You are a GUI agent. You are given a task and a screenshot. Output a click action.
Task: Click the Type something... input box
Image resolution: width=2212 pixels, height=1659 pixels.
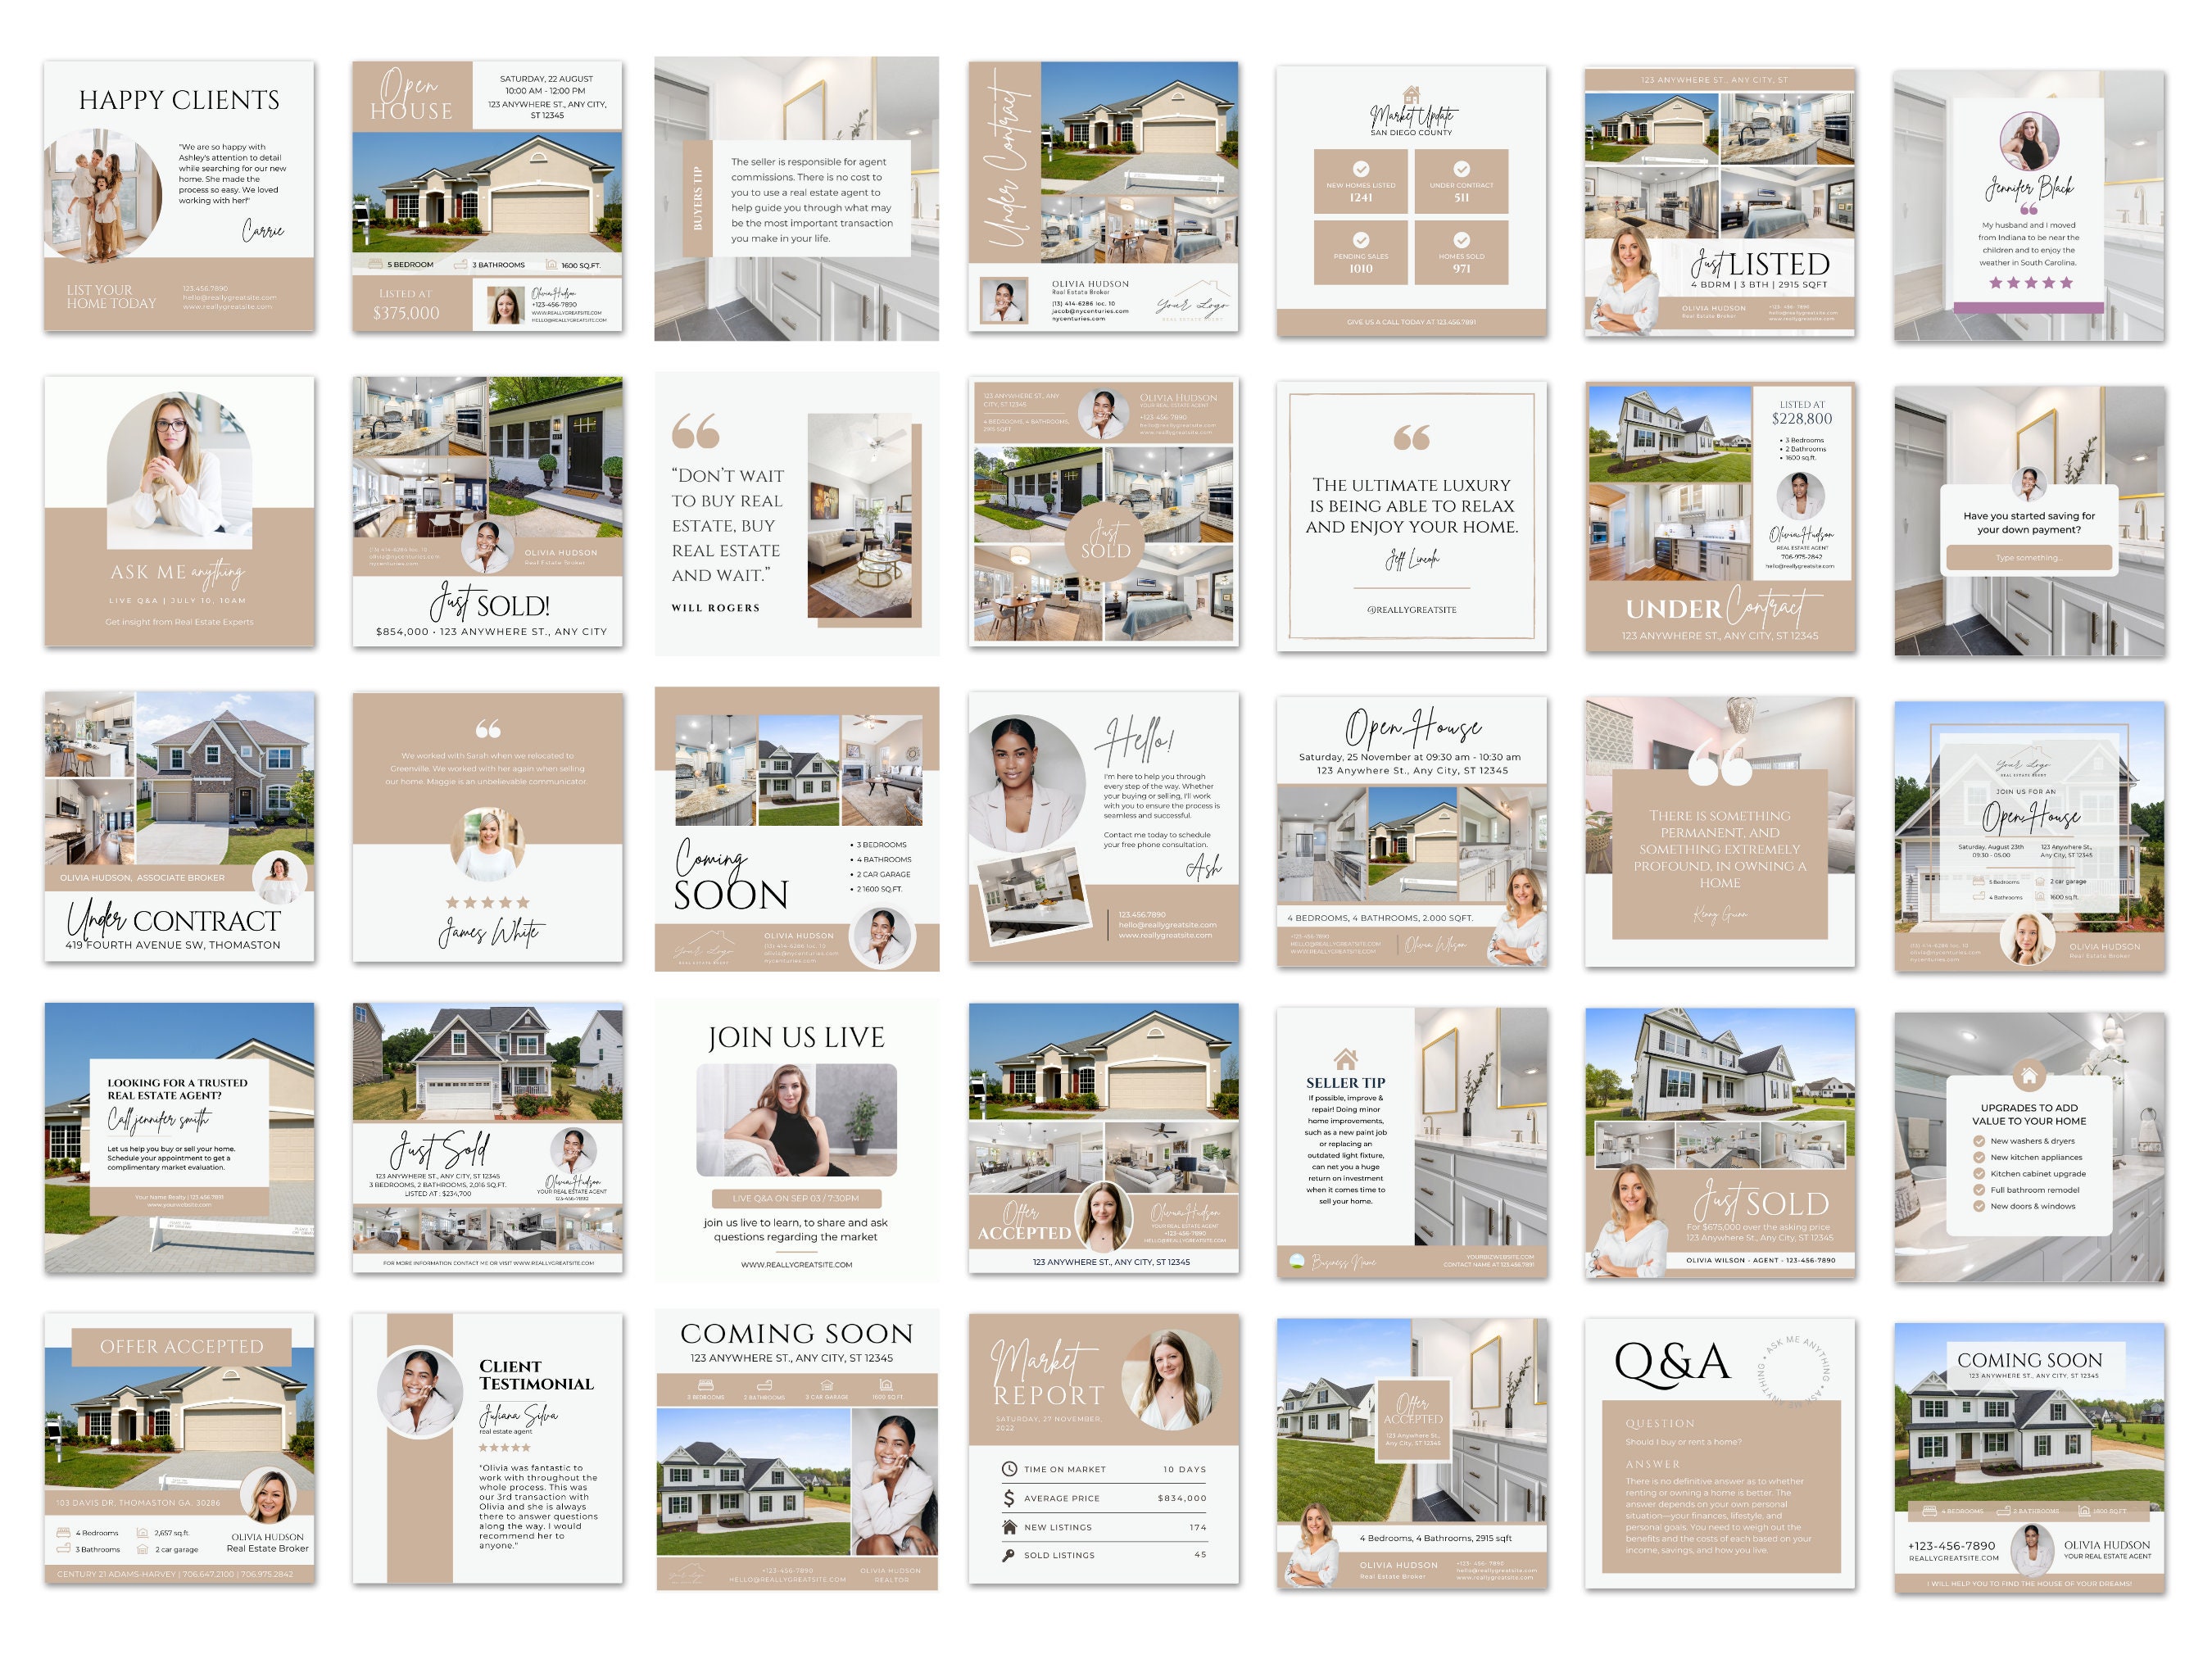2029,558
